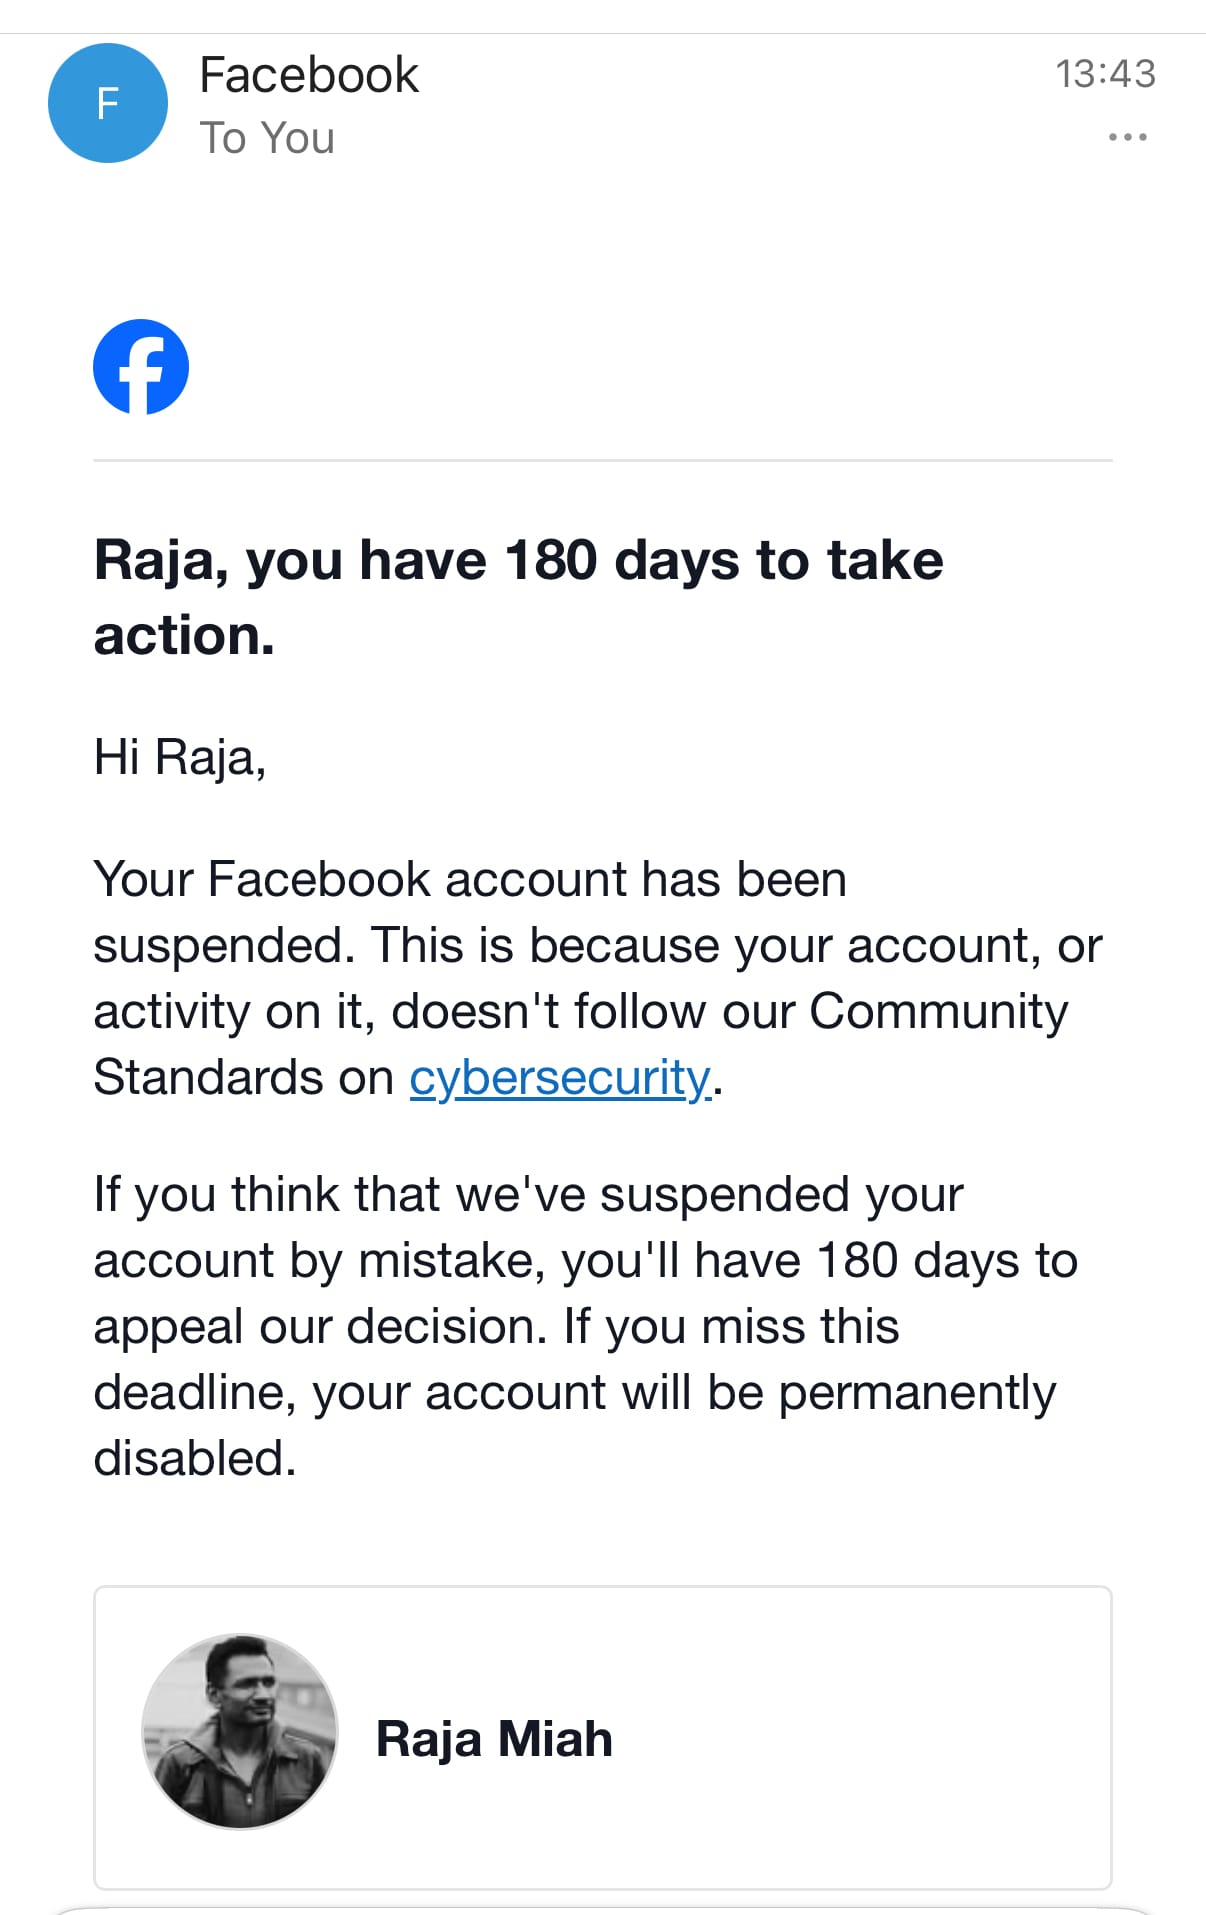Image resolution: width=1206 pixels, height=1915 pixels.
Task: Expand the "To You" recipient details
Action: (267, 138)
